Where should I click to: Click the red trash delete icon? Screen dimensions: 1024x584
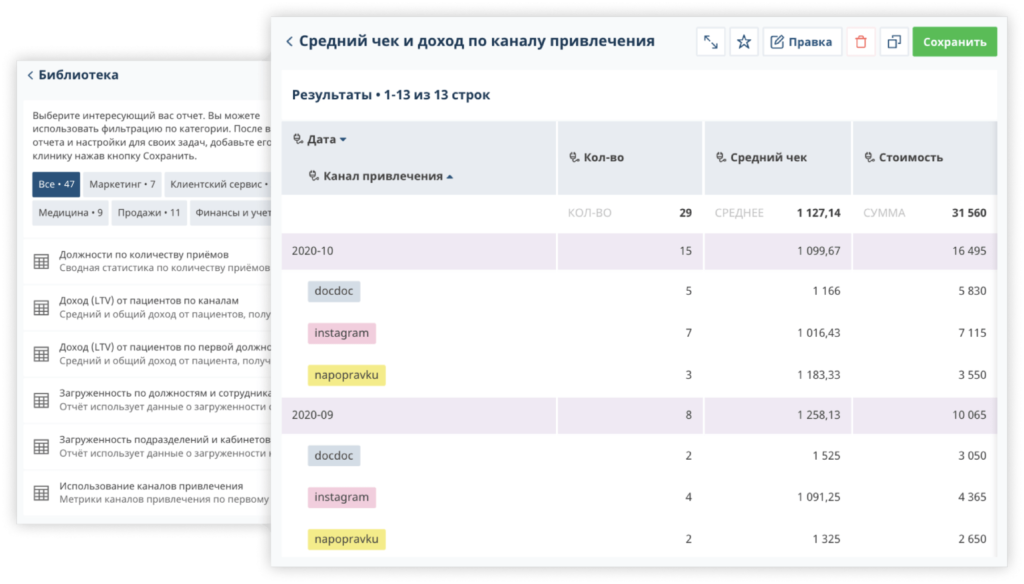[860, 42]
